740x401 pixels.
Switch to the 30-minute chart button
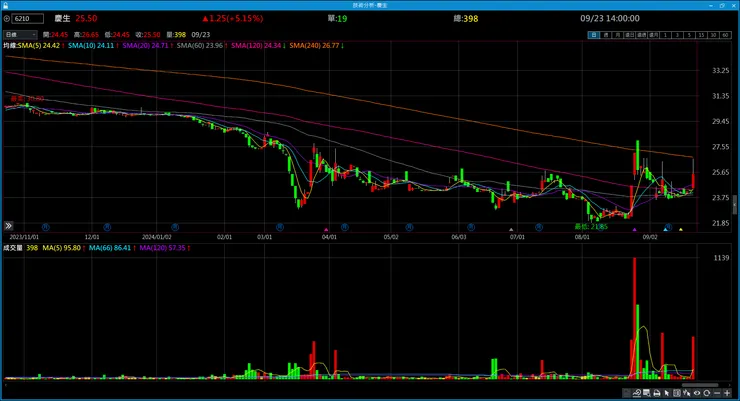(713, 35)
